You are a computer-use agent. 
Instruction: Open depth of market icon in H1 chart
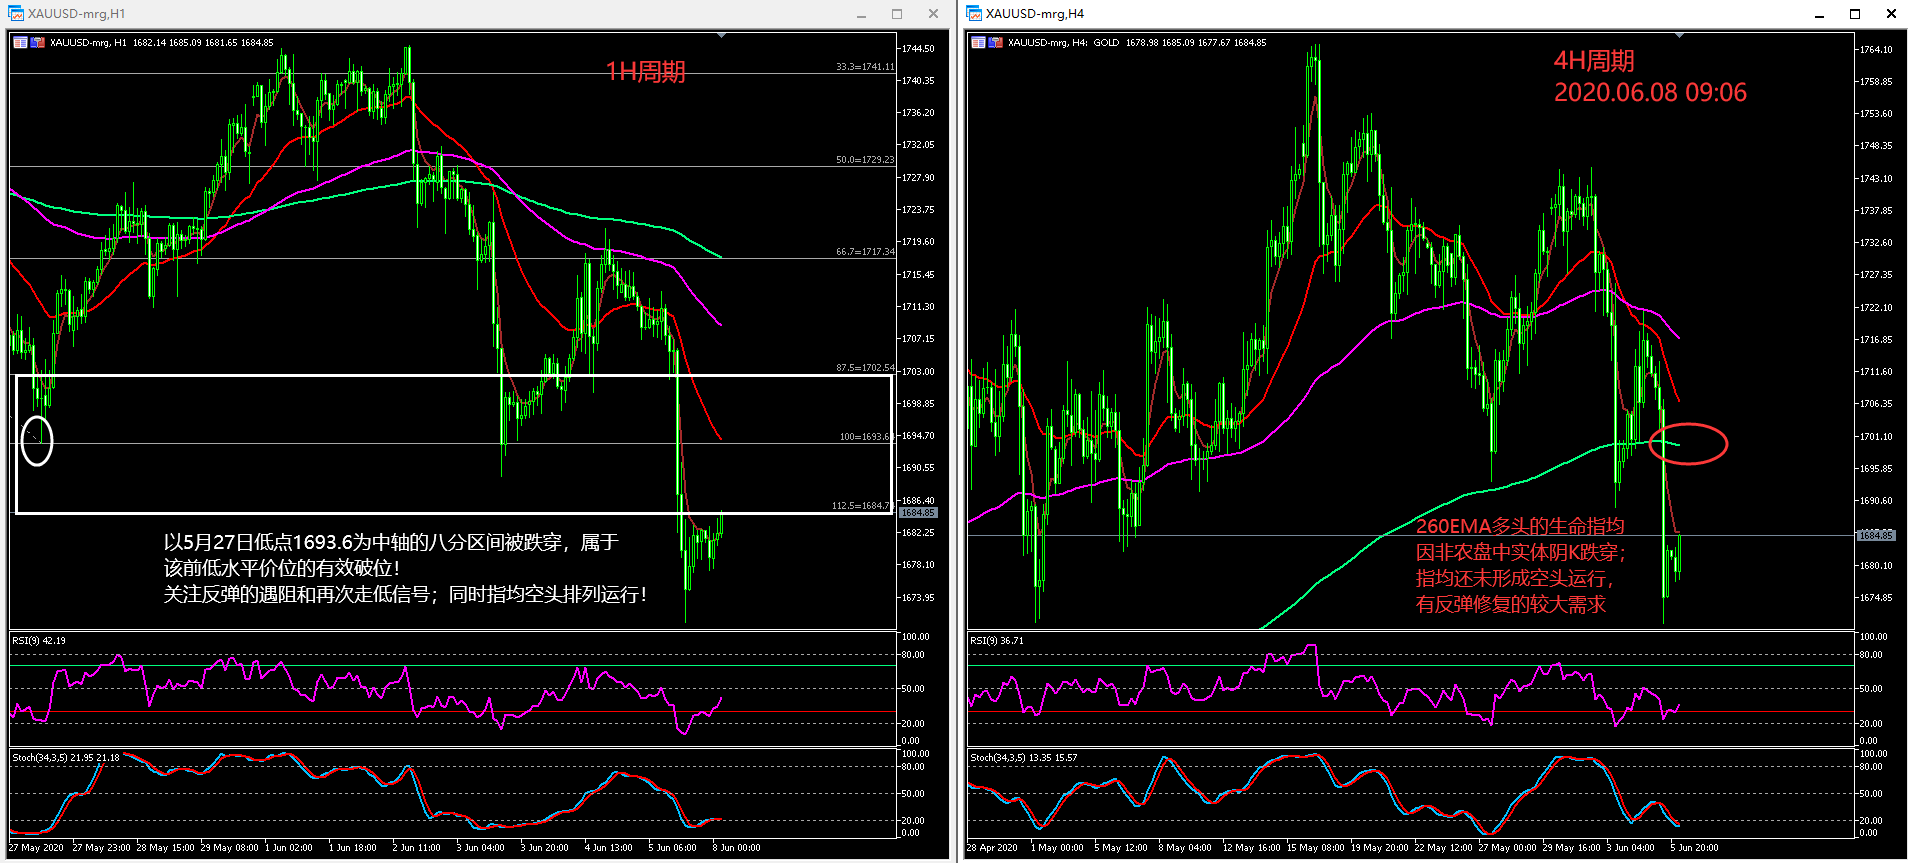[38, 43]
